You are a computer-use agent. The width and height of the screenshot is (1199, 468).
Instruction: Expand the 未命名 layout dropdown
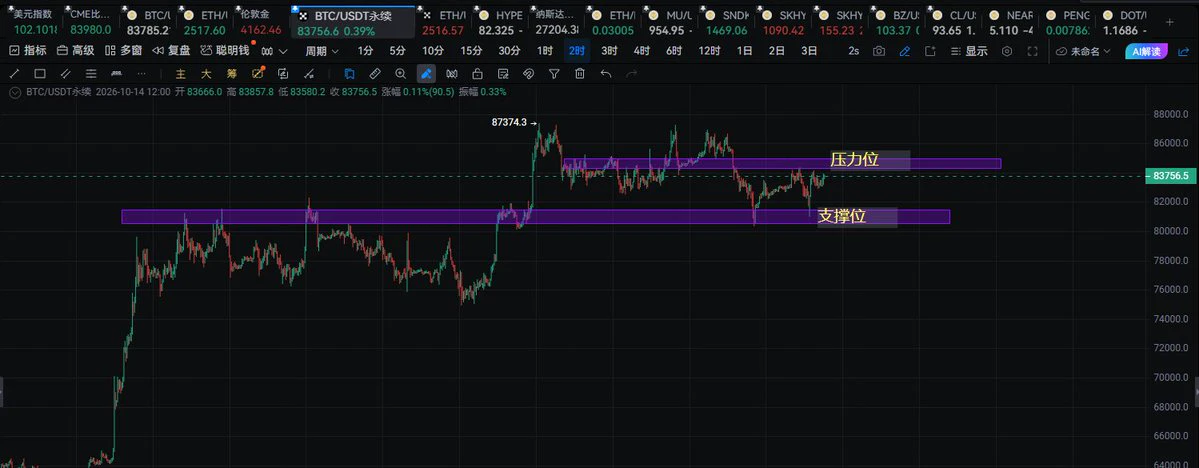[x=1084, y=51]
